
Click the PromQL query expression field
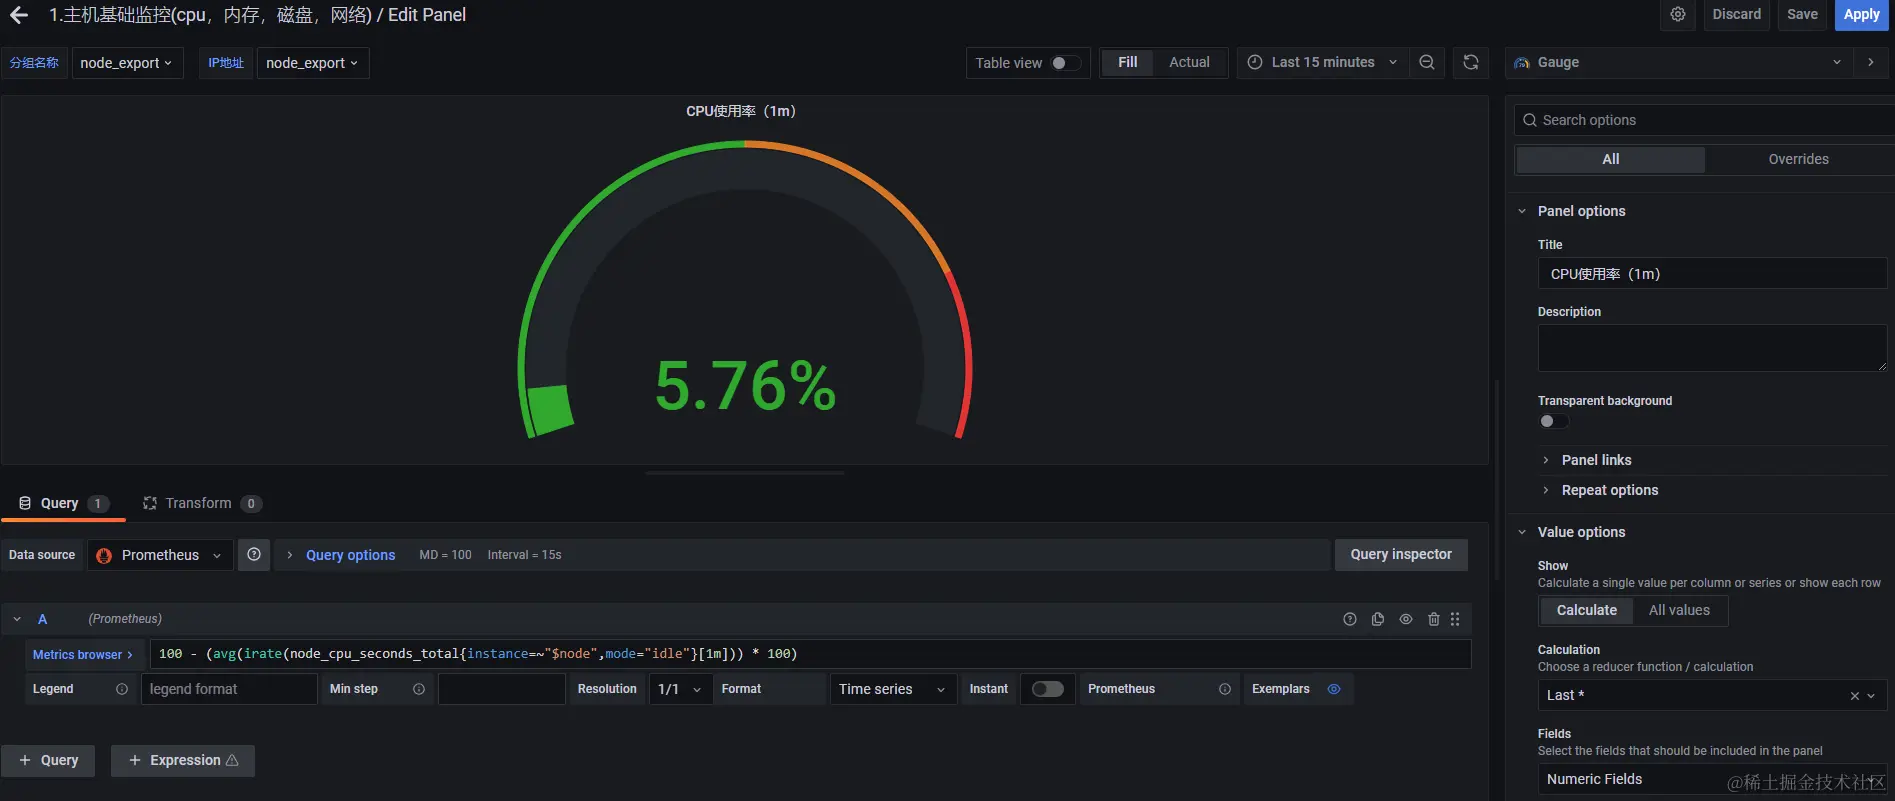pos(810,654)
